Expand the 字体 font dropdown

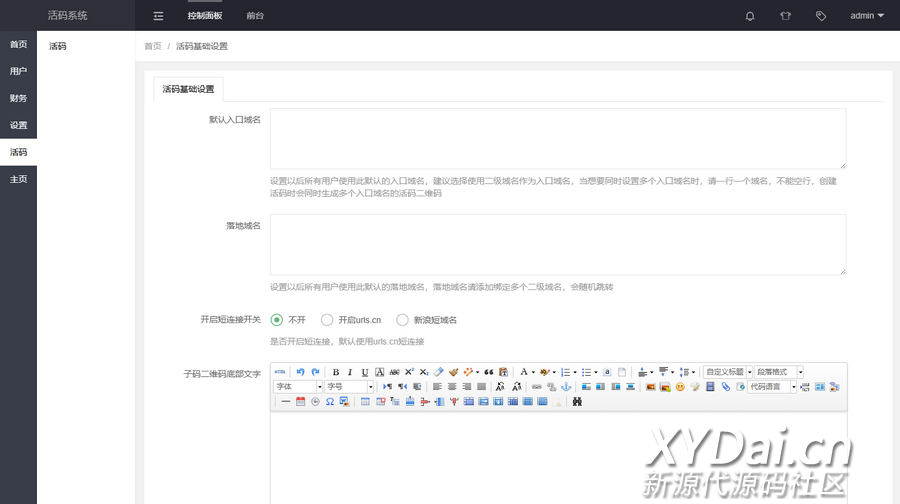click(298, 387)
